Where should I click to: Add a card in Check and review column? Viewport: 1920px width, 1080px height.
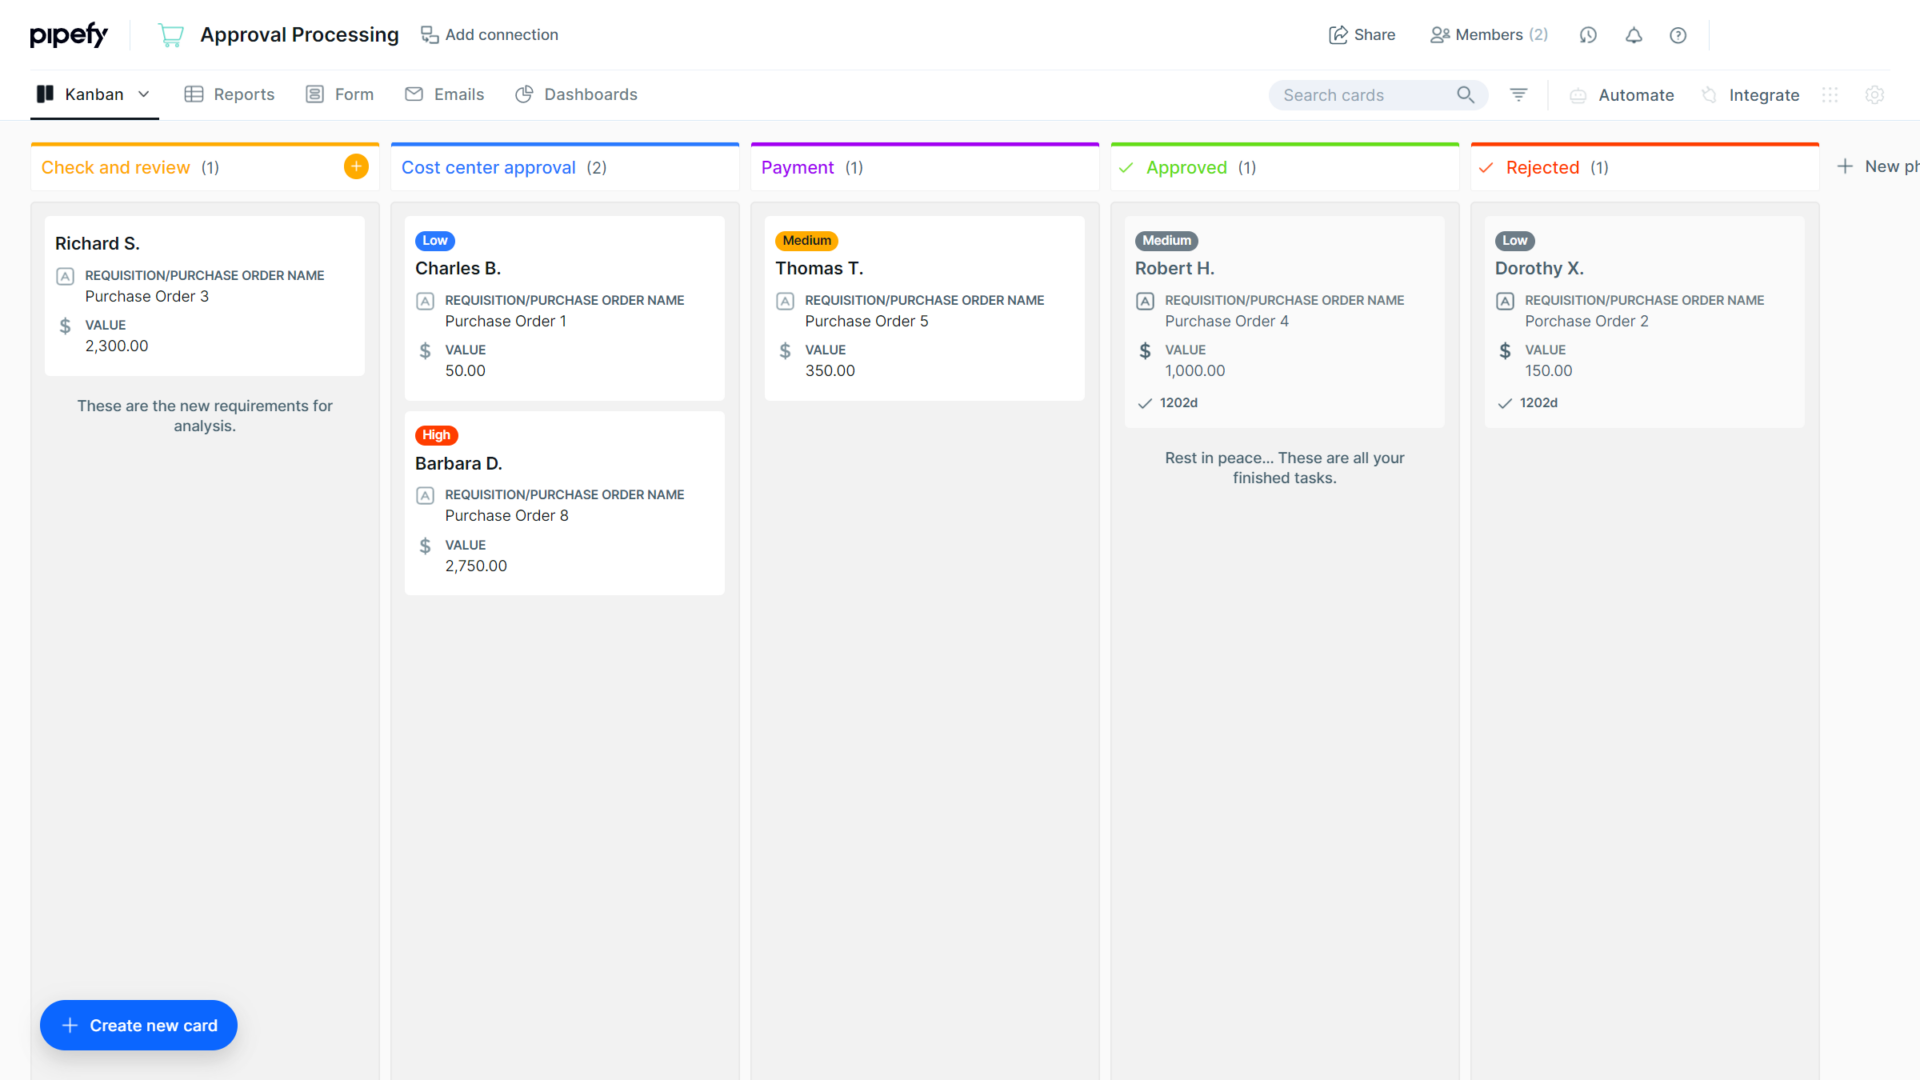coord(355,166)
